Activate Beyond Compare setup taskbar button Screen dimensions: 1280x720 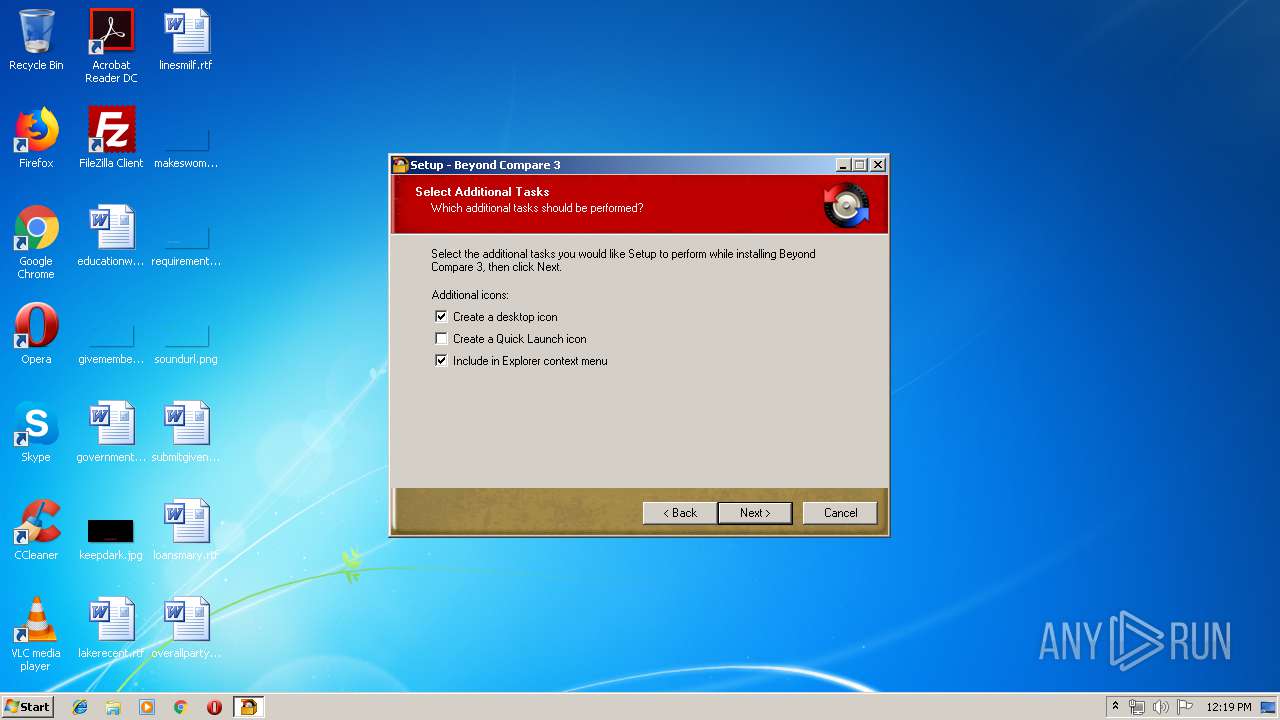pos(248,707)
